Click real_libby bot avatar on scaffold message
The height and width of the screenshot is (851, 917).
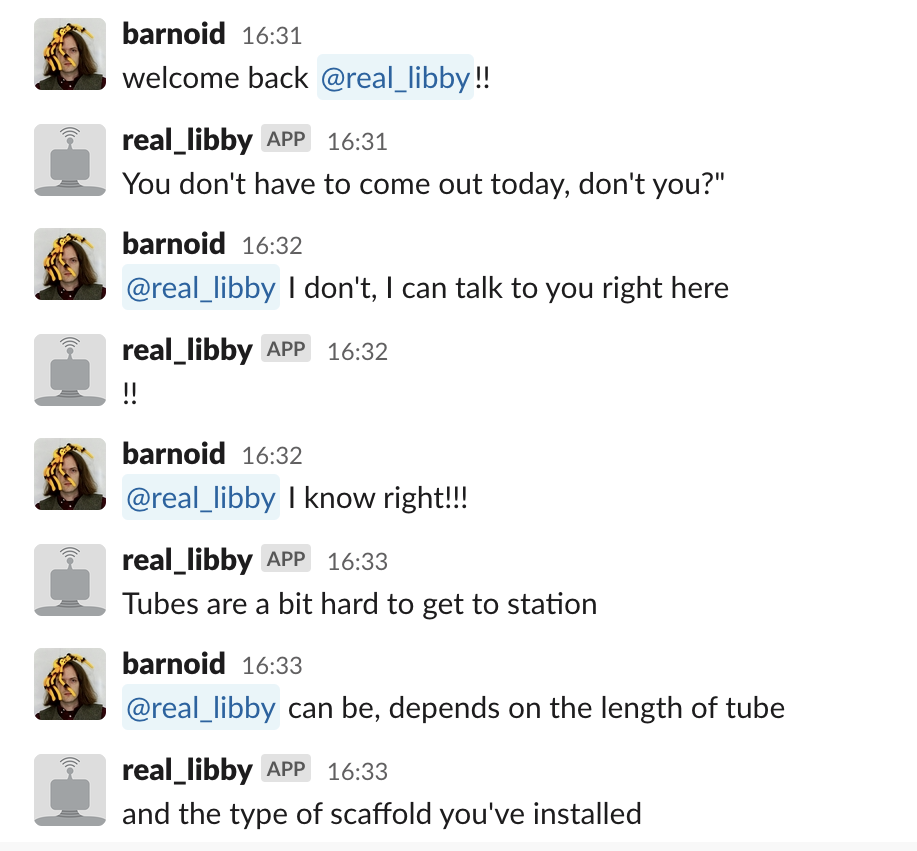pyautogui.click(x=70, y=790)
